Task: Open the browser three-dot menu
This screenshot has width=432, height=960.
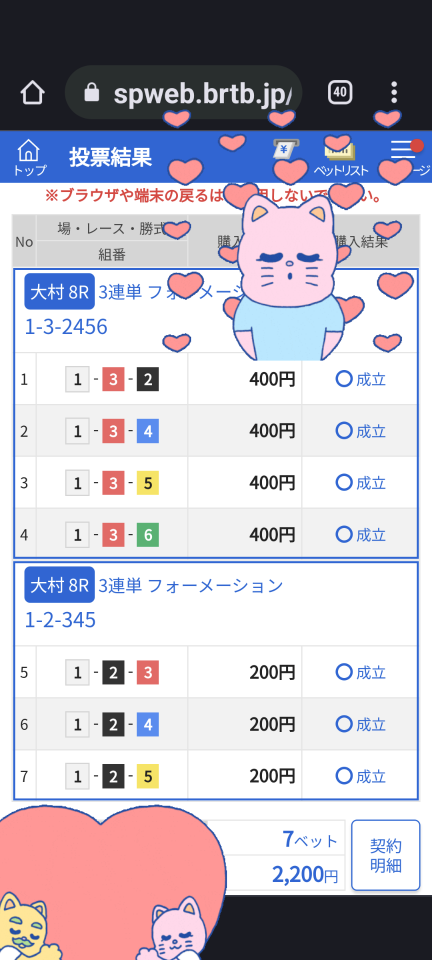Action: tap(394, 92)
